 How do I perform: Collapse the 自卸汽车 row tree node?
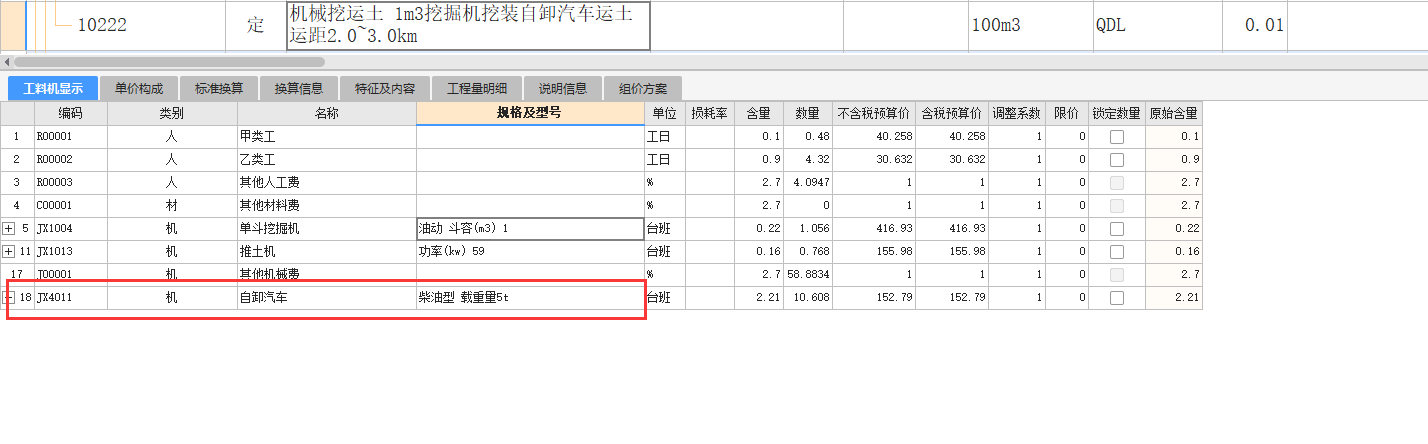tap(10, 297)
